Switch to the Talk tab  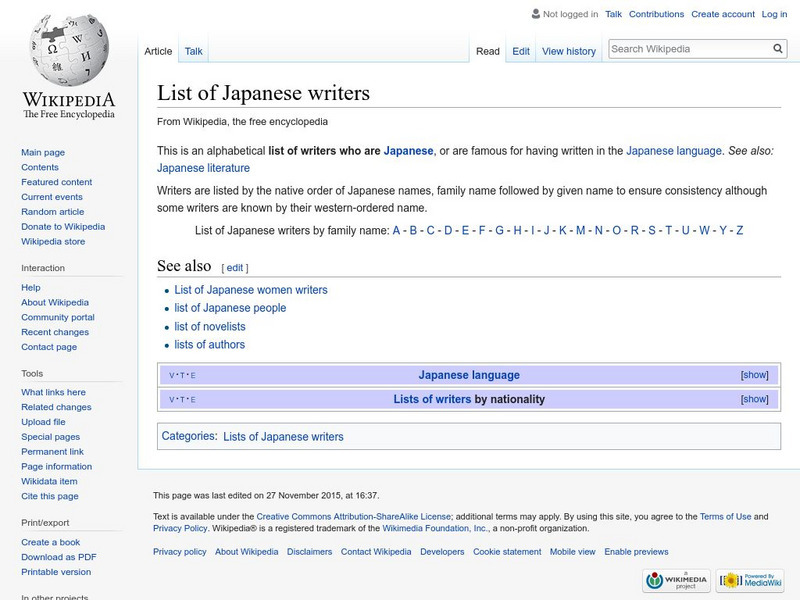pos(193,51)
